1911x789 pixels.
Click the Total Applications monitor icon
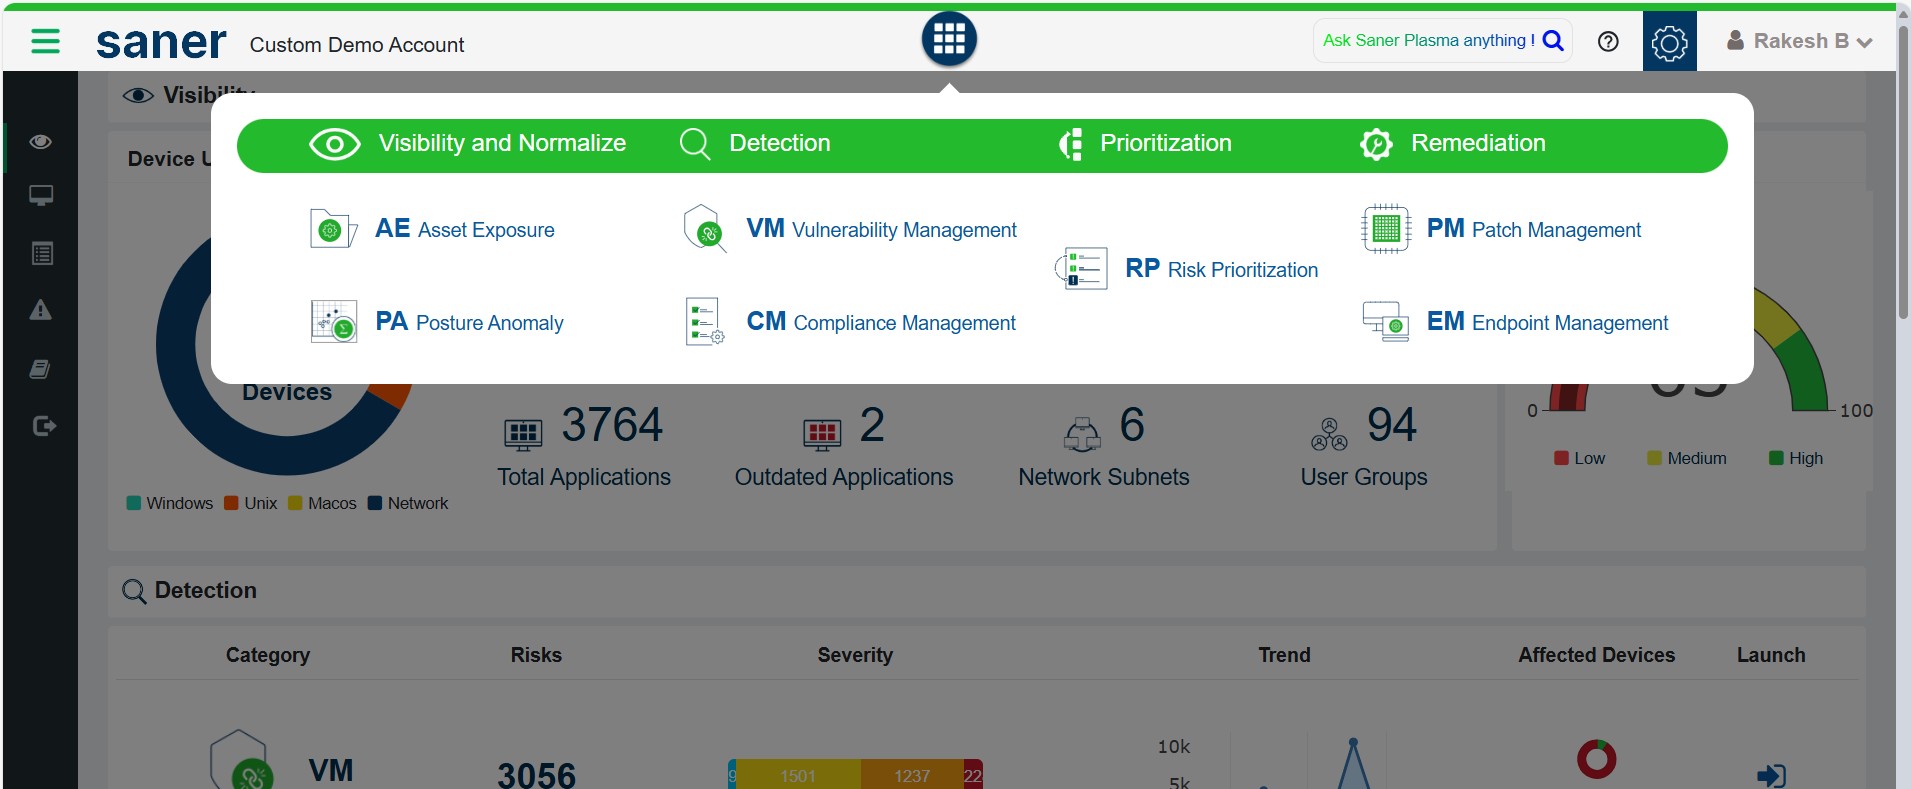tap(523, 433)
